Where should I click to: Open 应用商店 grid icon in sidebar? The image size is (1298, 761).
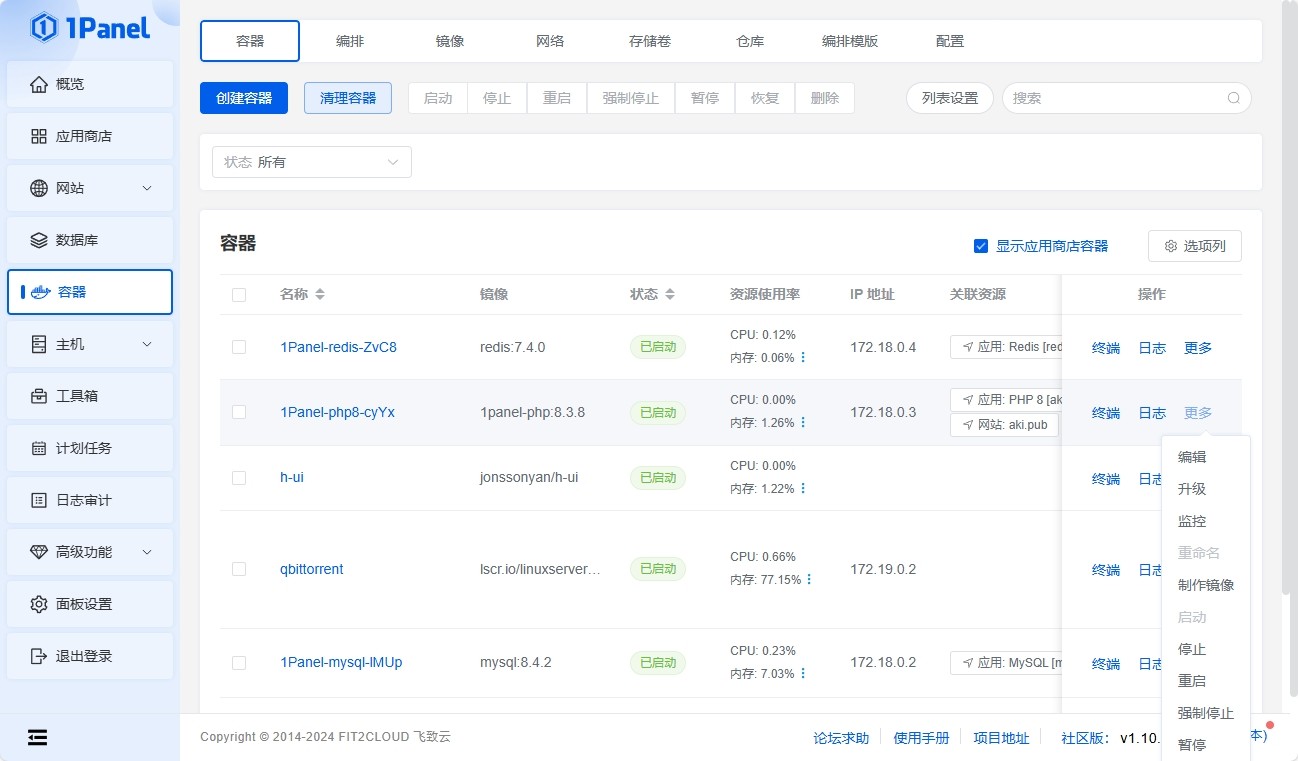(x=39, y=136)
